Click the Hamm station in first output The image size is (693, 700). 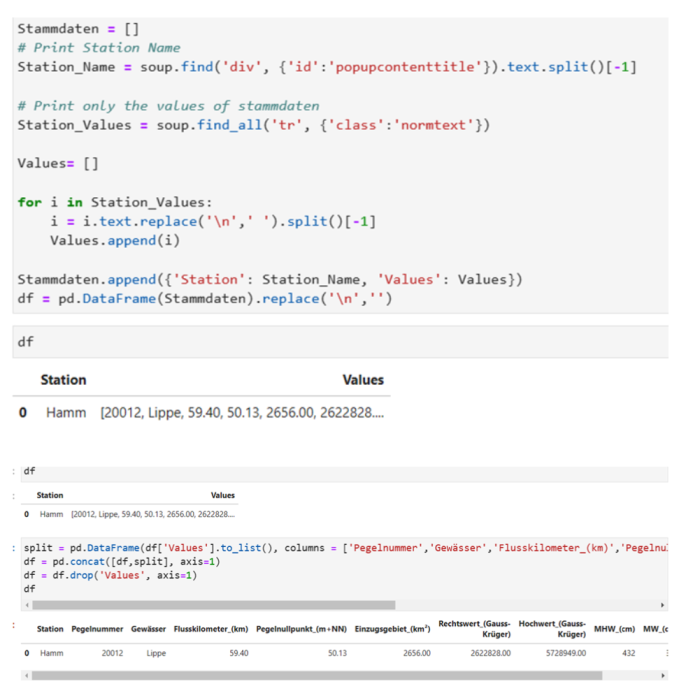point(68,412)
